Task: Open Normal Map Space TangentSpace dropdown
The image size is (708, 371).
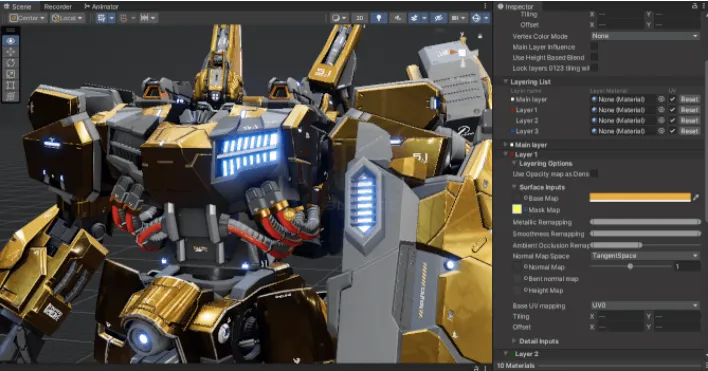Action: click(645, 255)
